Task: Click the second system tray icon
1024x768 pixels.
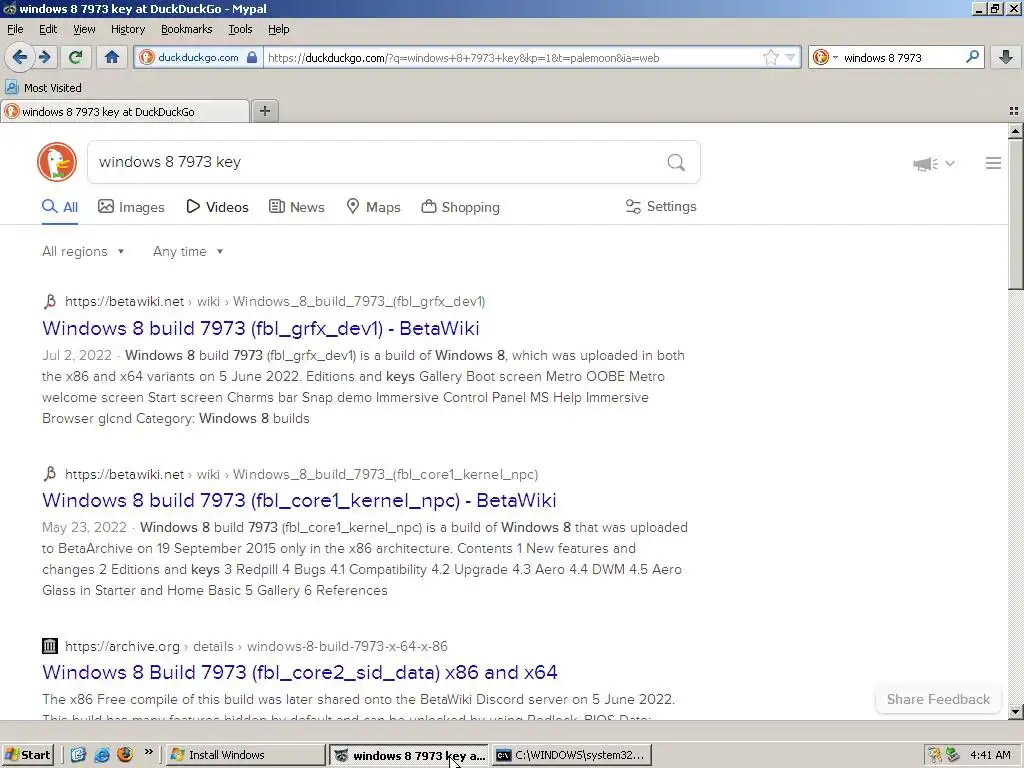Action: (953, 755)
